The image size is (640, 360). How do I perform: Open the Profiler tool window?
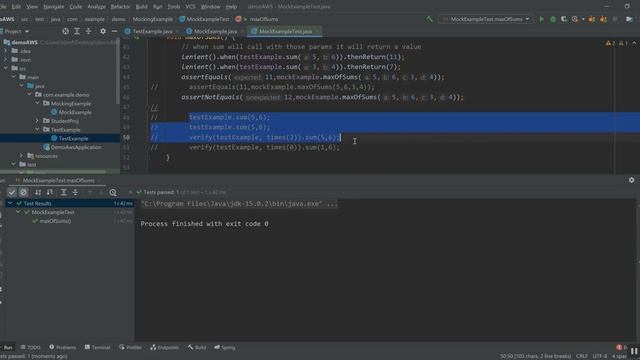pos(130,347)
